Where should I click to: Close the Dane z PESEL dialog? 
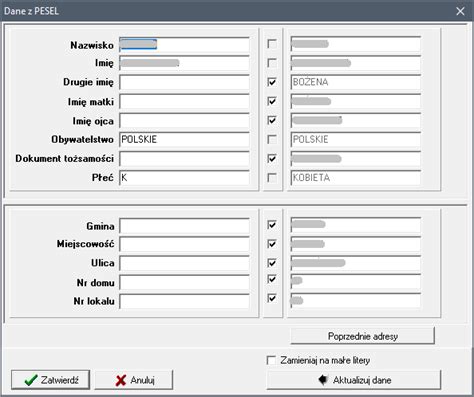click(x=460, y=11)
